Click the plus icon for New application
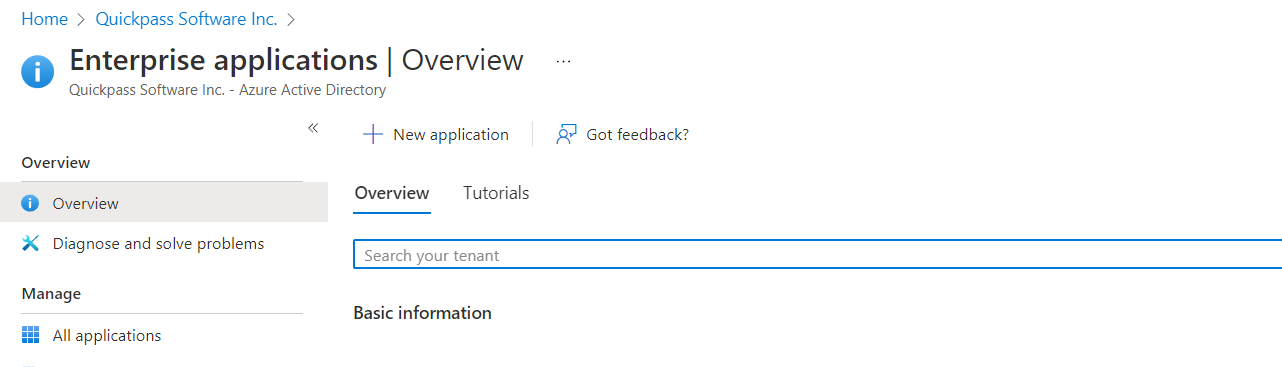1282x367 pixels. coord(372,134)
